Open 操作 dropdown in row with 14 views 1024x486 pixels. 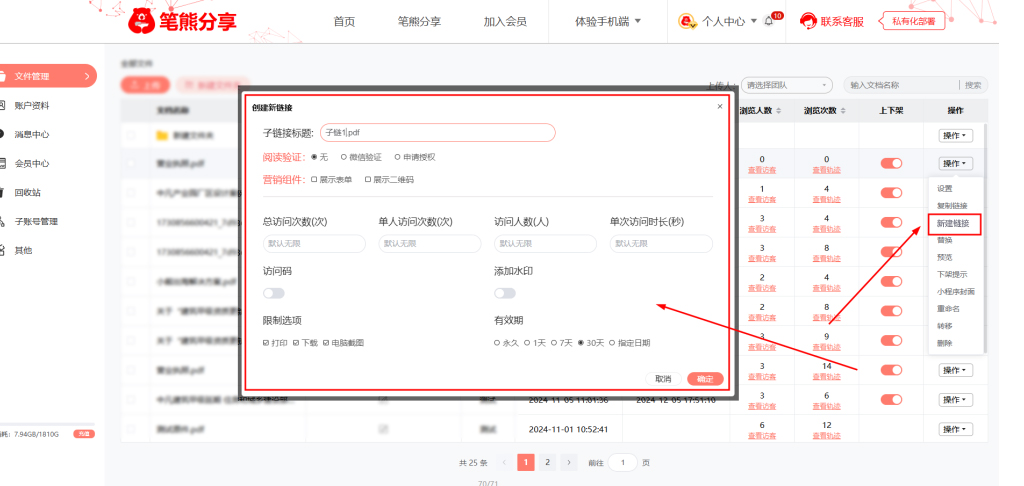coord(956,370)
